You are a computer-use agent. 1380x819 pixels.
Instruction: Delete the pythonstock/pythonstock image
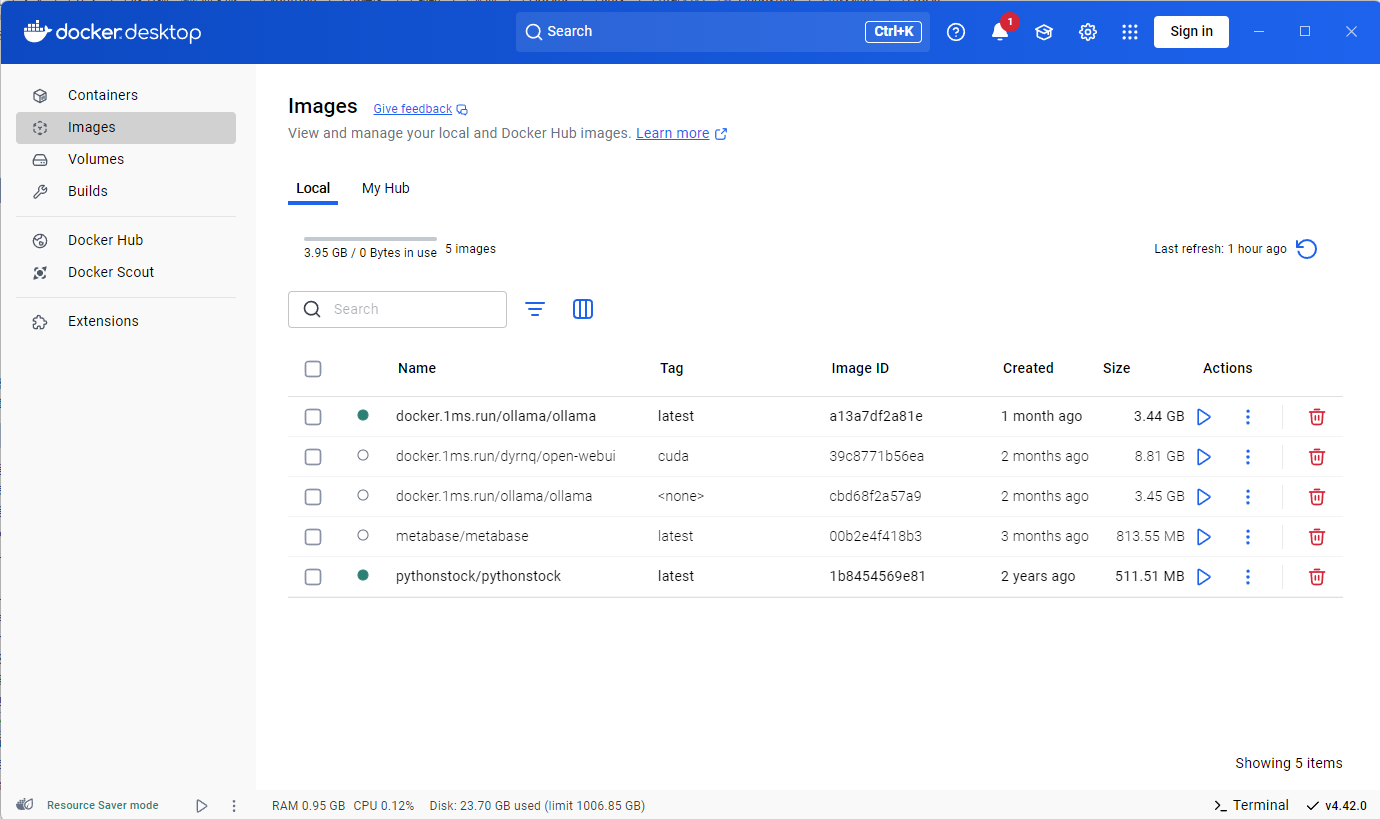pyautogui.click(x=1317, y=577)
